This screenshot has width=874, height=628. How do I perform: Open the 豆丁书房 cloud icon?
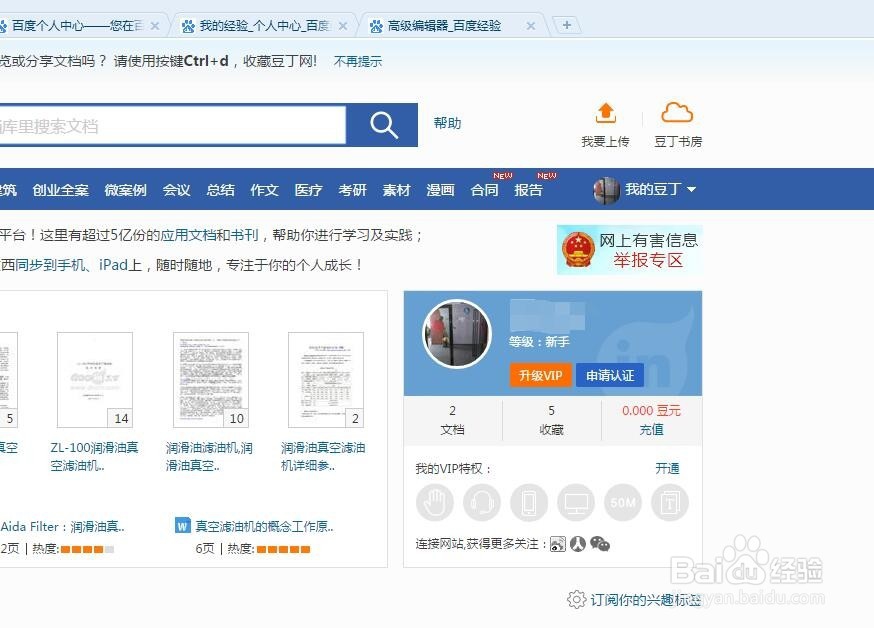click(x=677, y=113)
